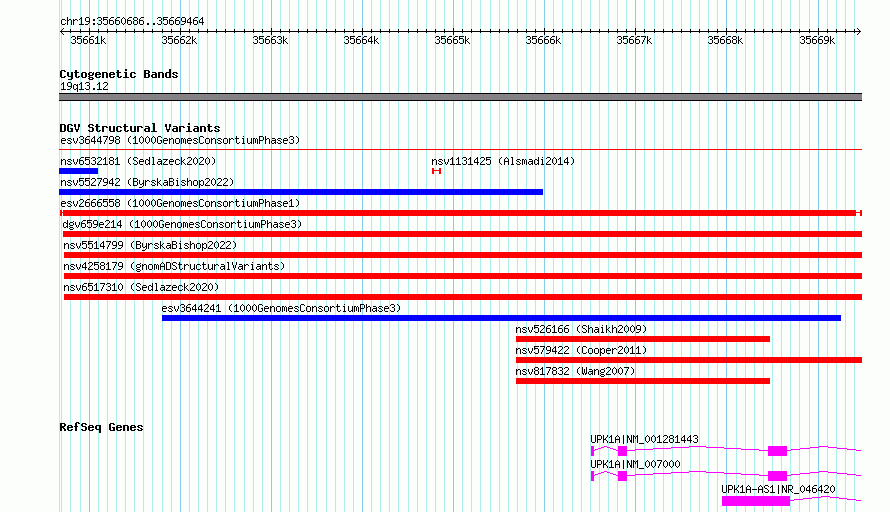
Task: Open gene label UPK1A-AS1|NR_046420
Action: tap(778, 489)
